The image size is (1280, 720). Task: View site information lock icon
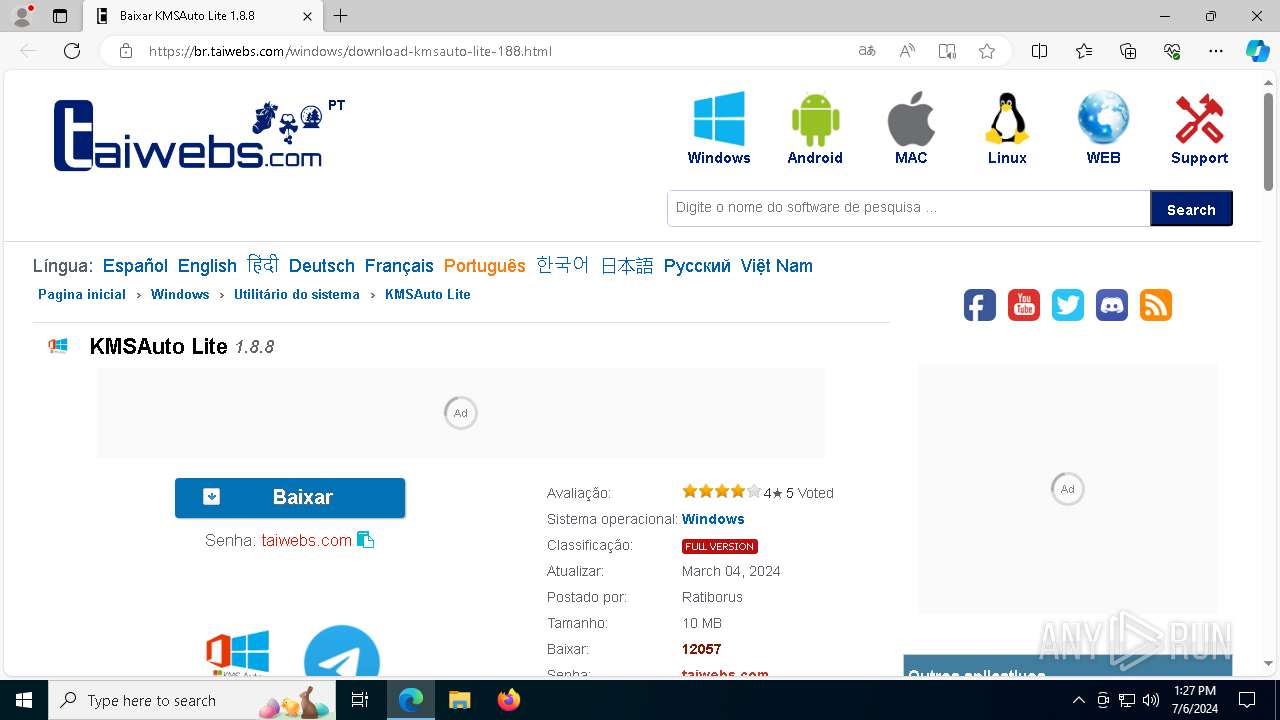click(x=126, y=51)
